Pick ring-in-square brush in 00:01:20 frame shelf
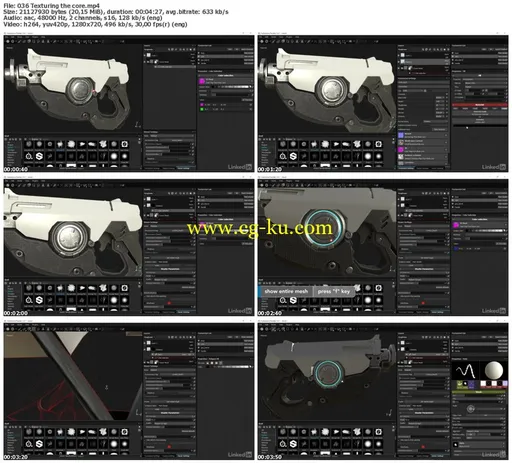Screen dimensions: 512x463 (378, 144)
